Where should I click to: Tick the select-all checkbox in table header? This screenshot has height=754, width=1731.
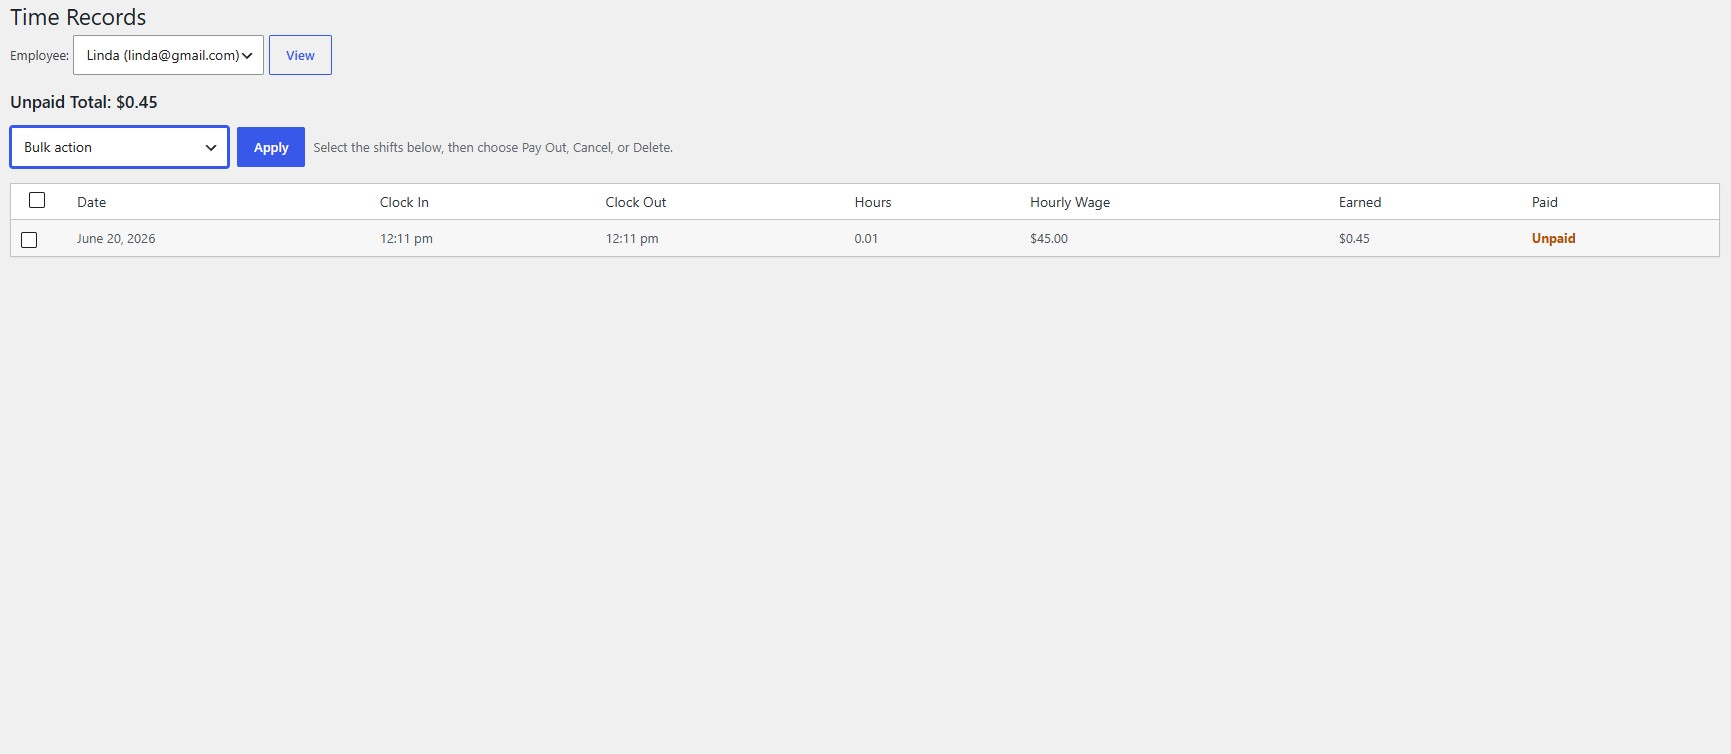point(37,200)
